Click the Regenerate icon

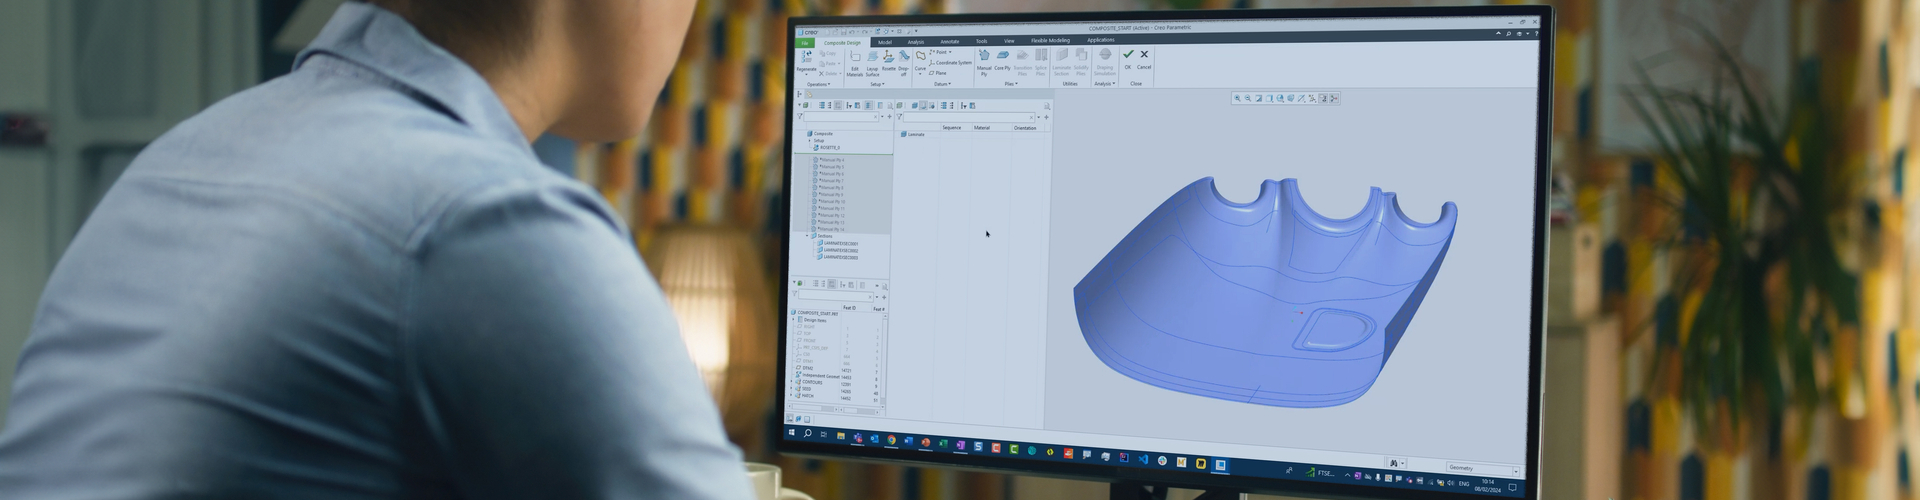pos(806,59)
